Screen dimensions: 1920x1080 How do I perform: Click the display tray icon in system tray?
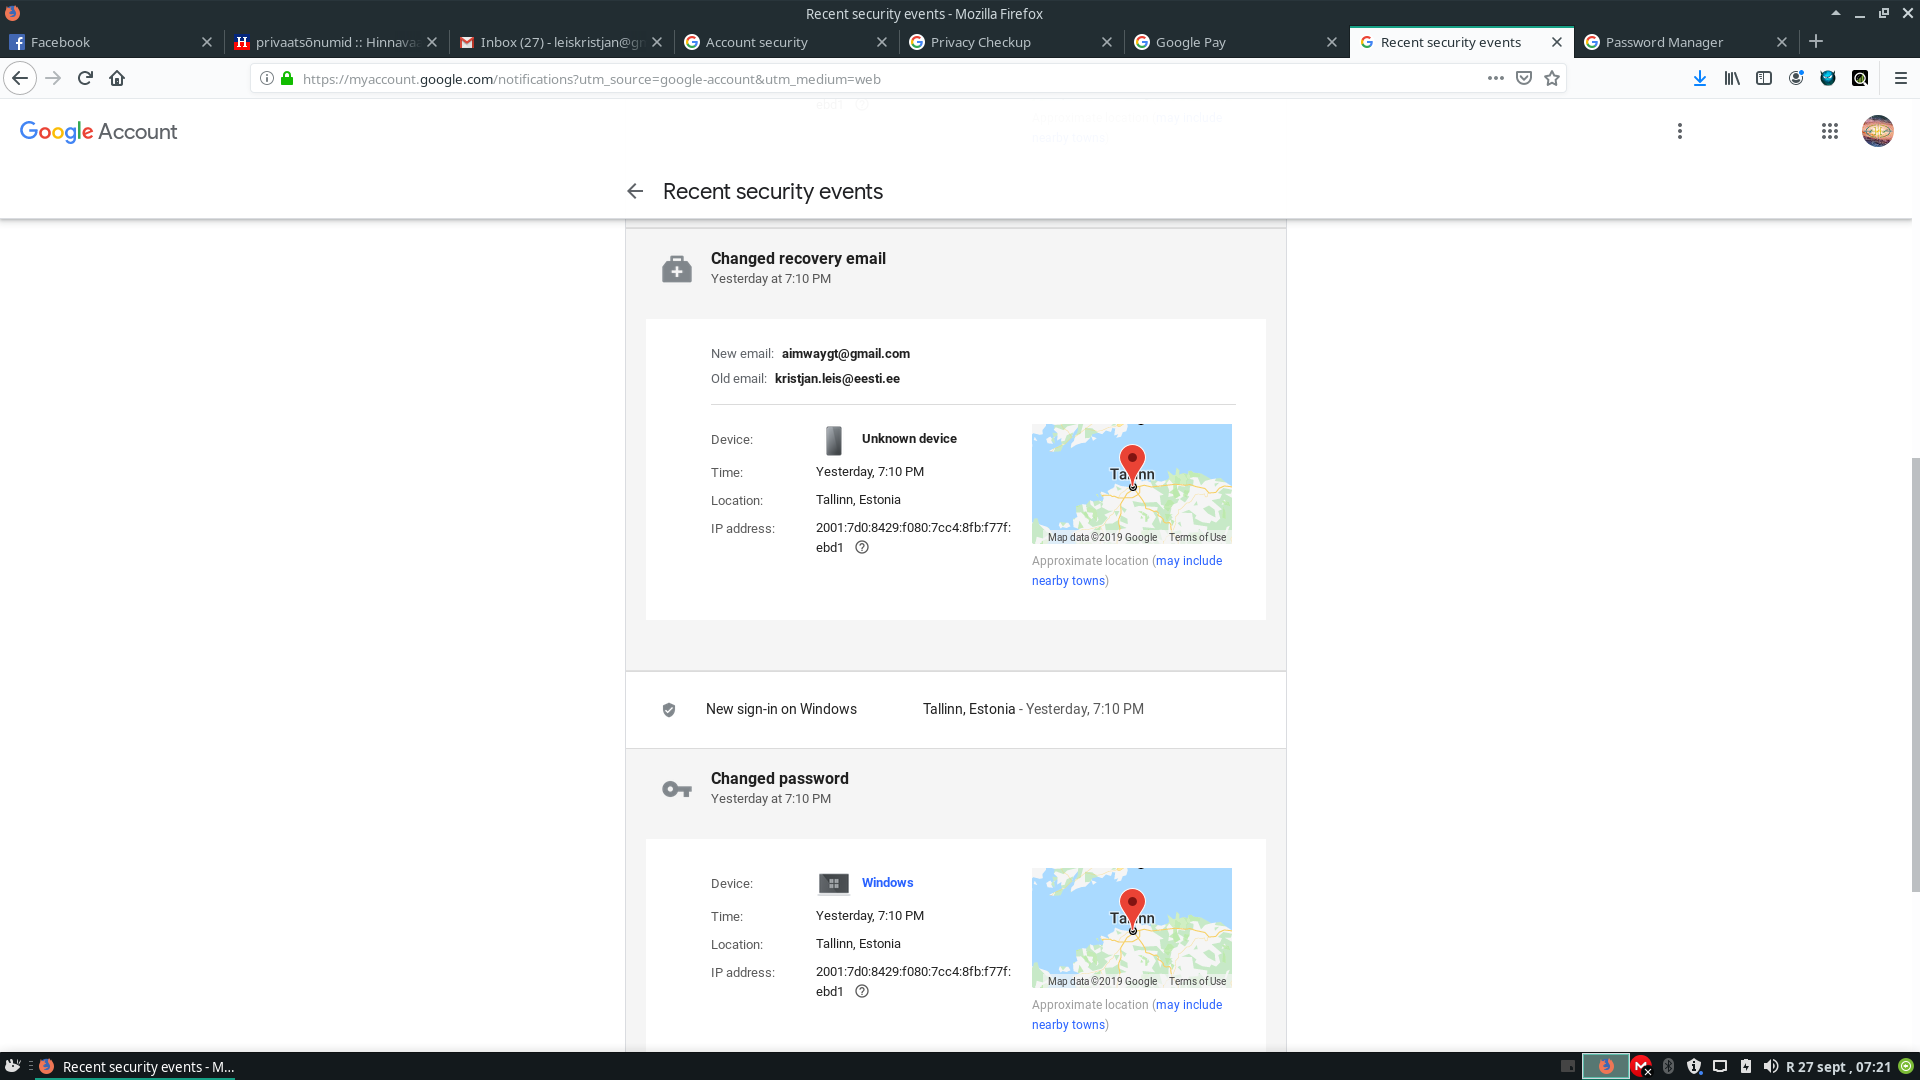[x=1720, y=1066]
